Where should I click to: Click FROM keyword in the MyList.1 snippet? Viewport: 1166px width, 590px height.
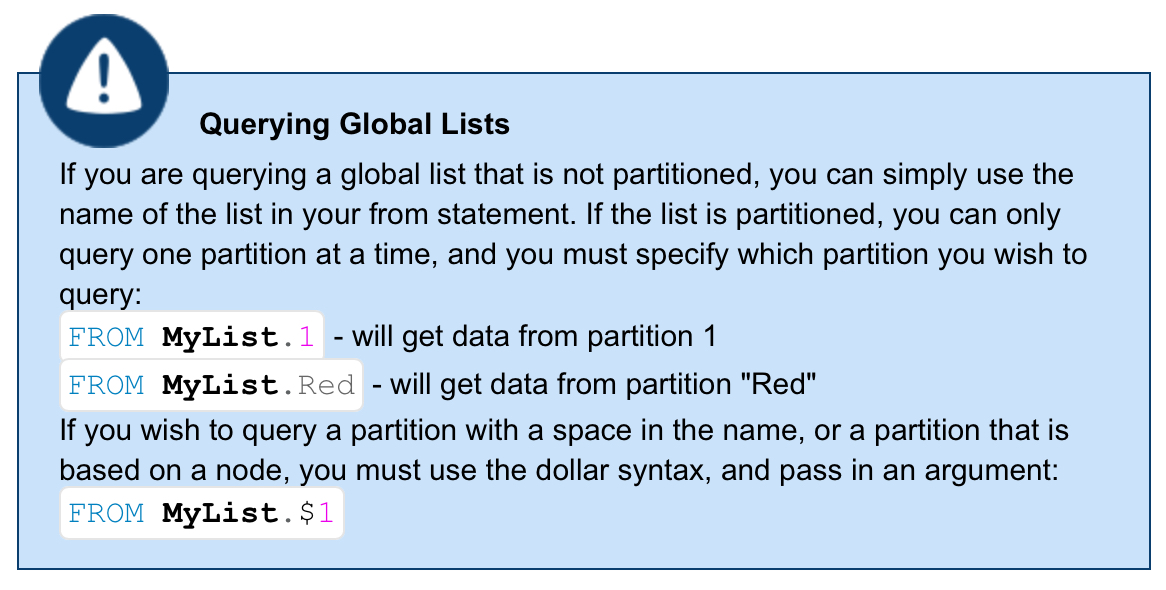coord(106,337)
